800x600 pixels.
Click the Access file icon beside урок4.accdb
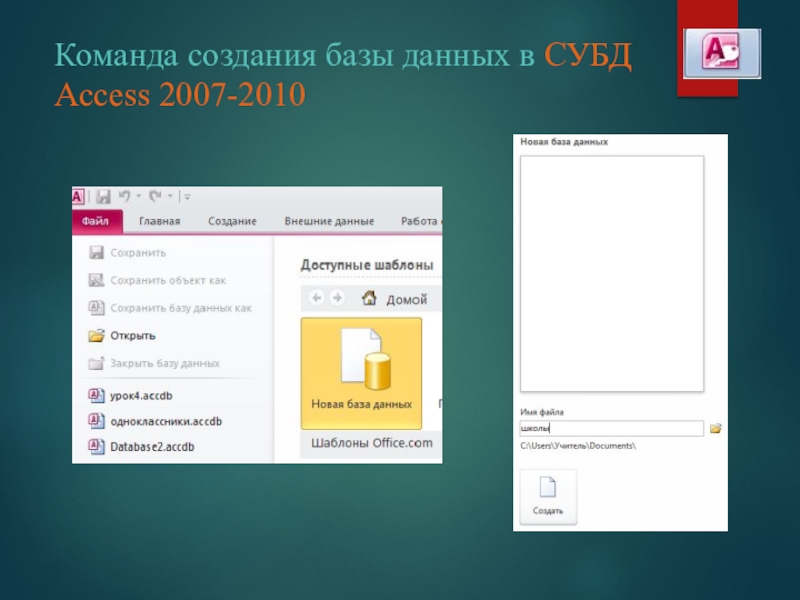tap(96, 395)
